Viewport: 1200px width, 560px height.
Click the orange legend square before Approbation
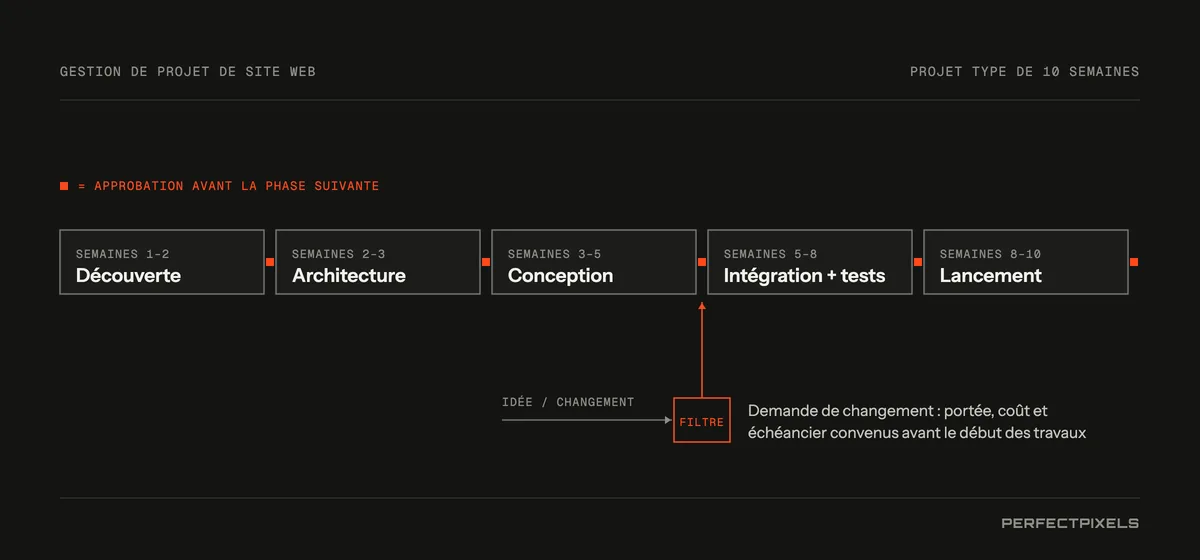[64, 186]
